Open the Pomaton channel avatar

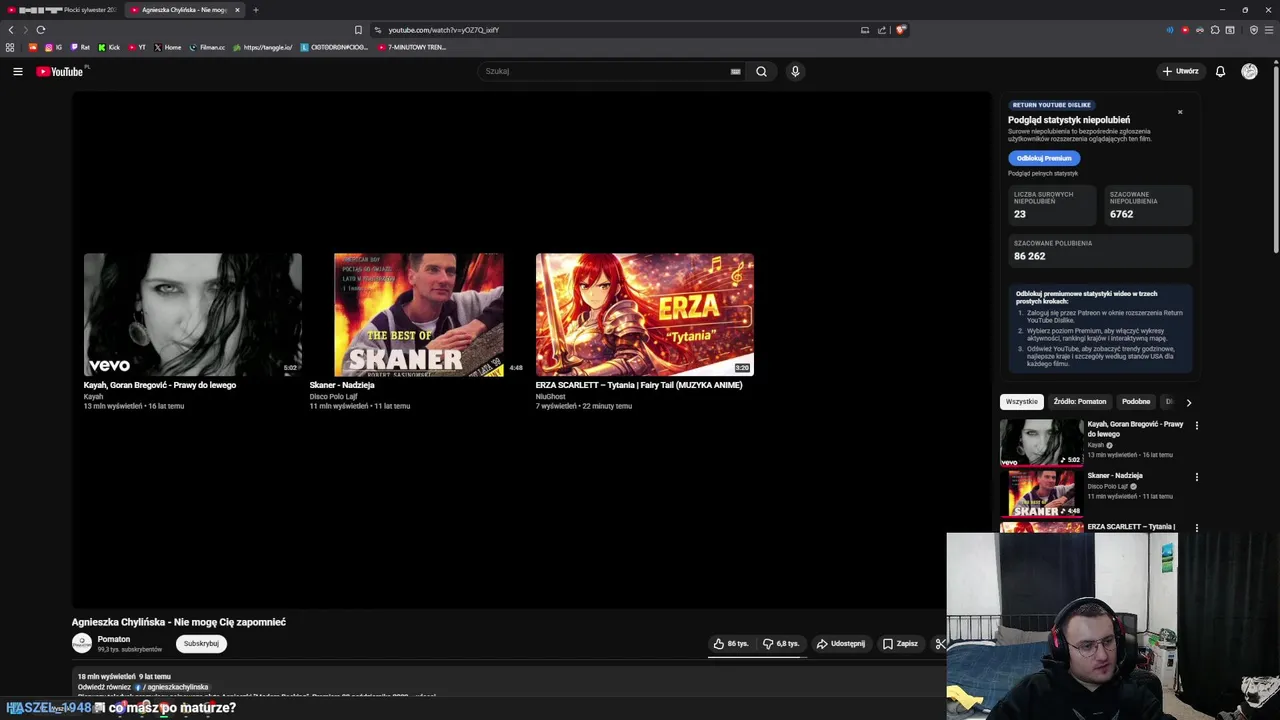click(x=82, y=644)
